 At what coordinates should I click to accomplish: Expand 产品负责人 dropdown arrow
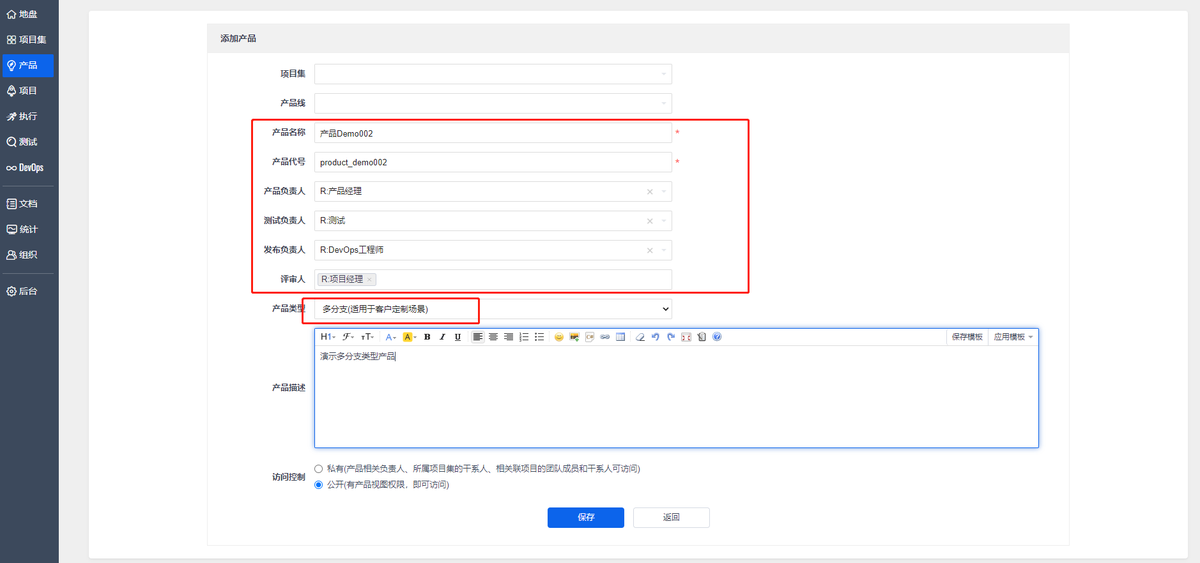[664, 191]
